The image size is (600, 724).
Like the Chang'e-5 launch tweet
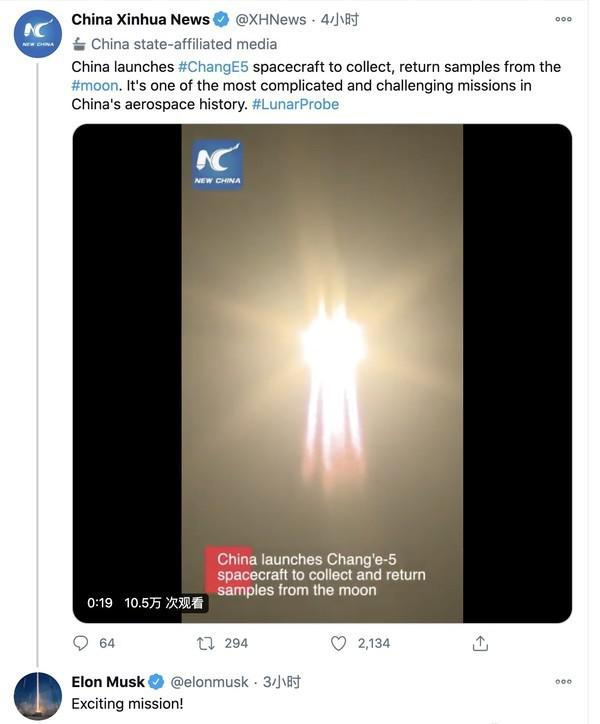coord(339,643)
